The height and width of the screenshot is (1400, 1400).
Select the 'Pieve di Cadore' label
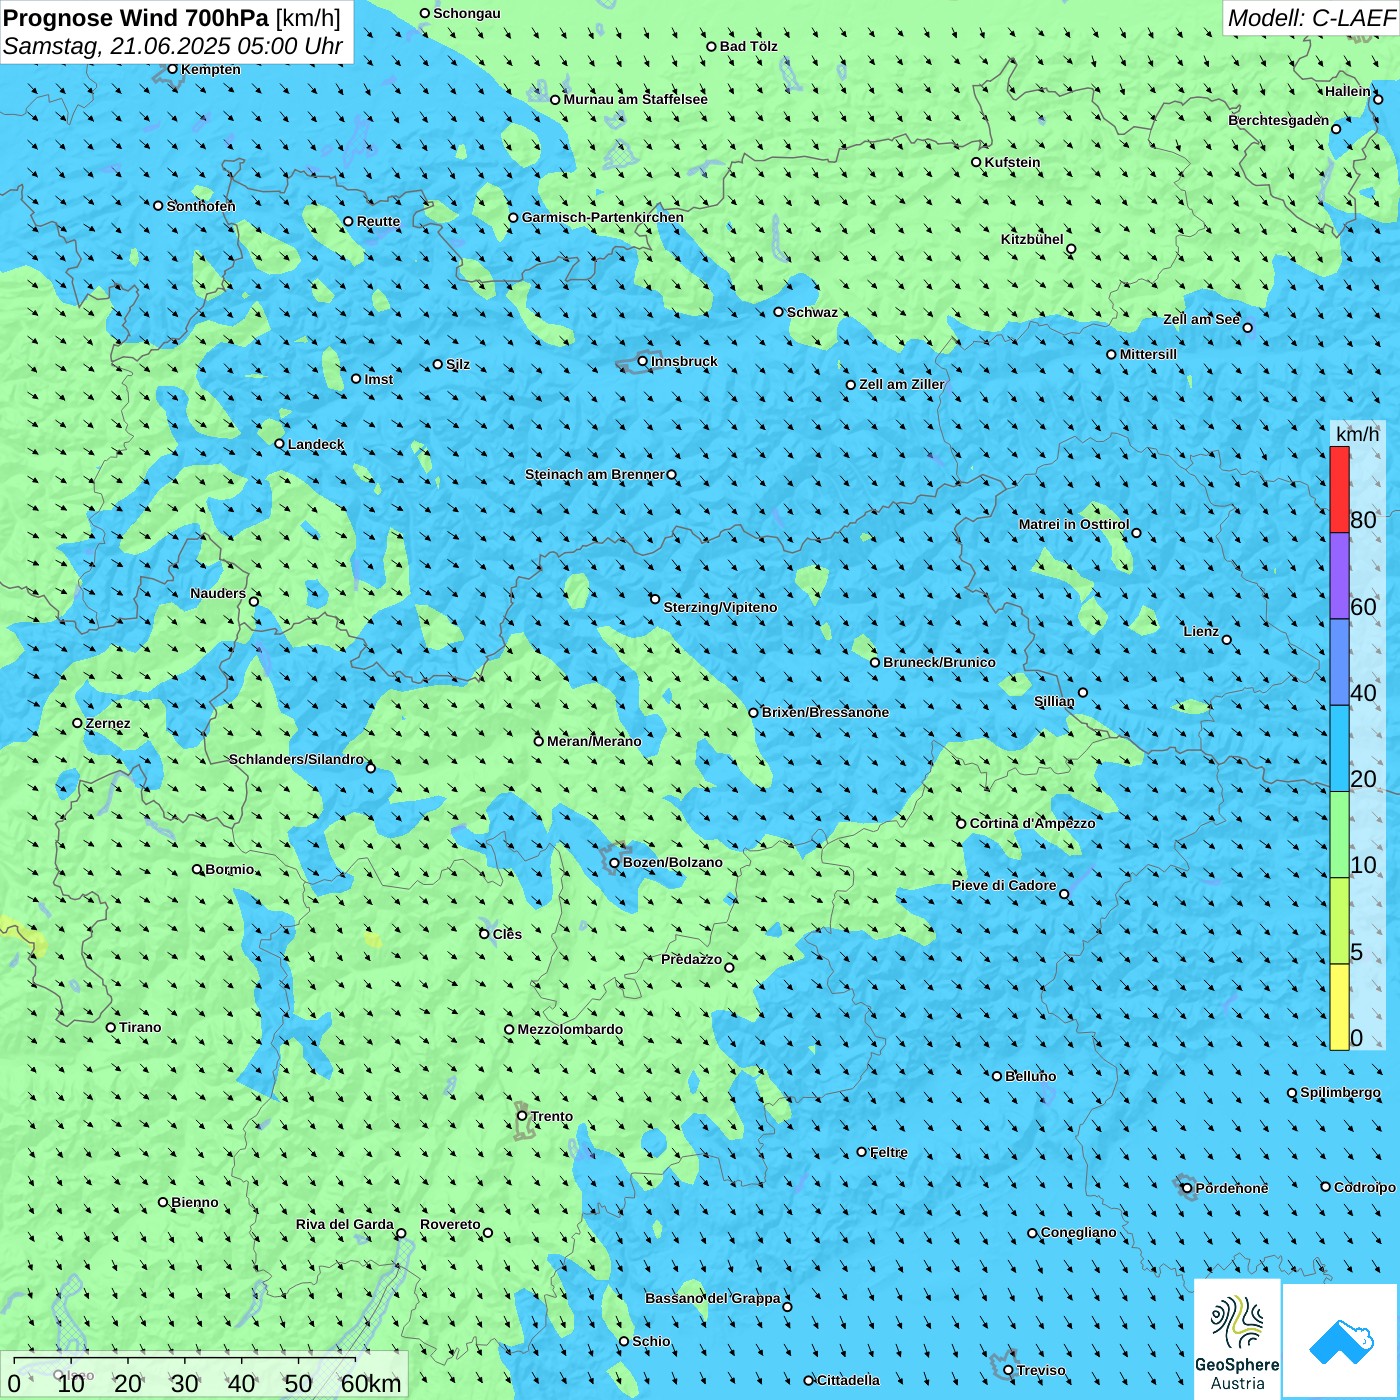(x=1004, y=885)
